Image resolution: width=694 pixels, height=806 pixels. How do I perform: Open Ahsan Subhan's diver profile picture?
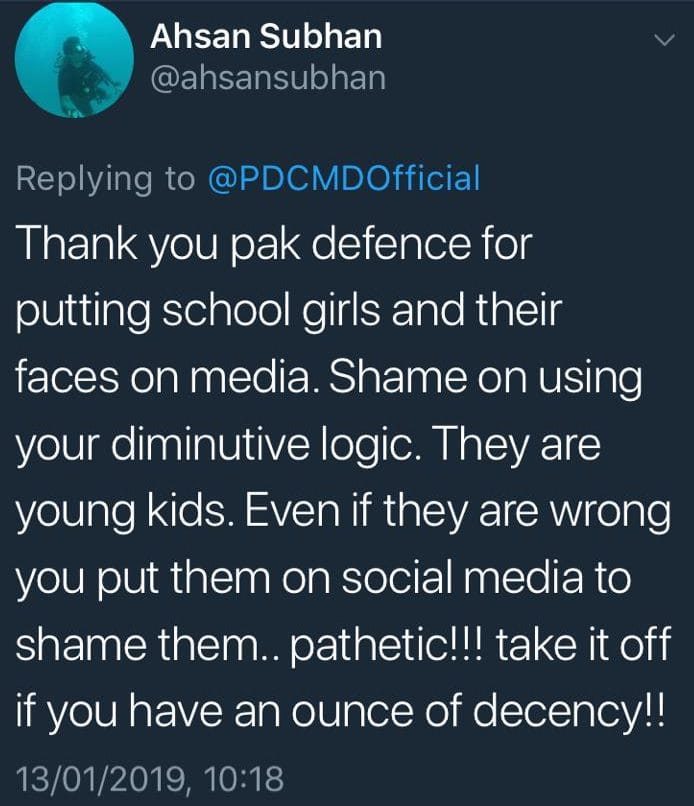coord(75,59)
